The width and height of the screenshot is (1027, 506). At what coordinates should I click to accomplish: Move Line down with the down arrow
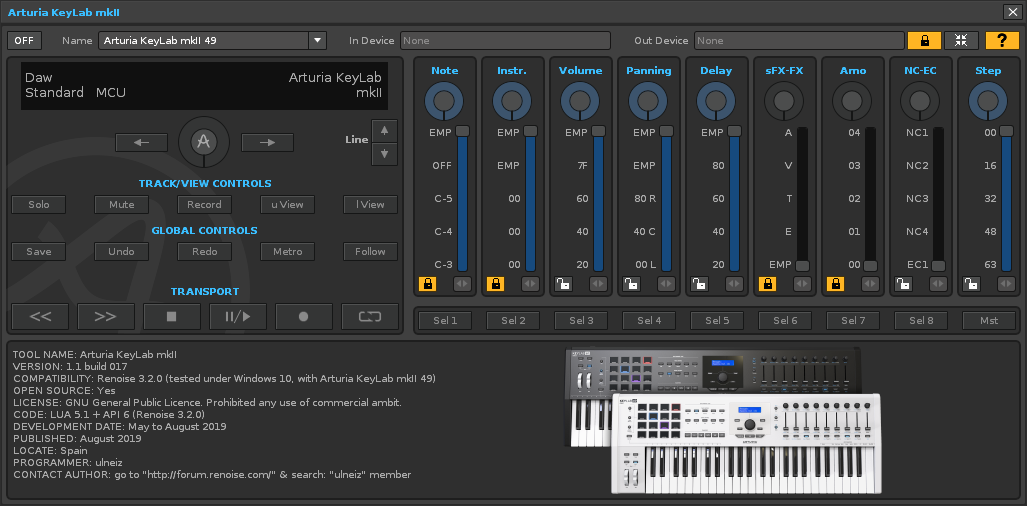point(384,154)
